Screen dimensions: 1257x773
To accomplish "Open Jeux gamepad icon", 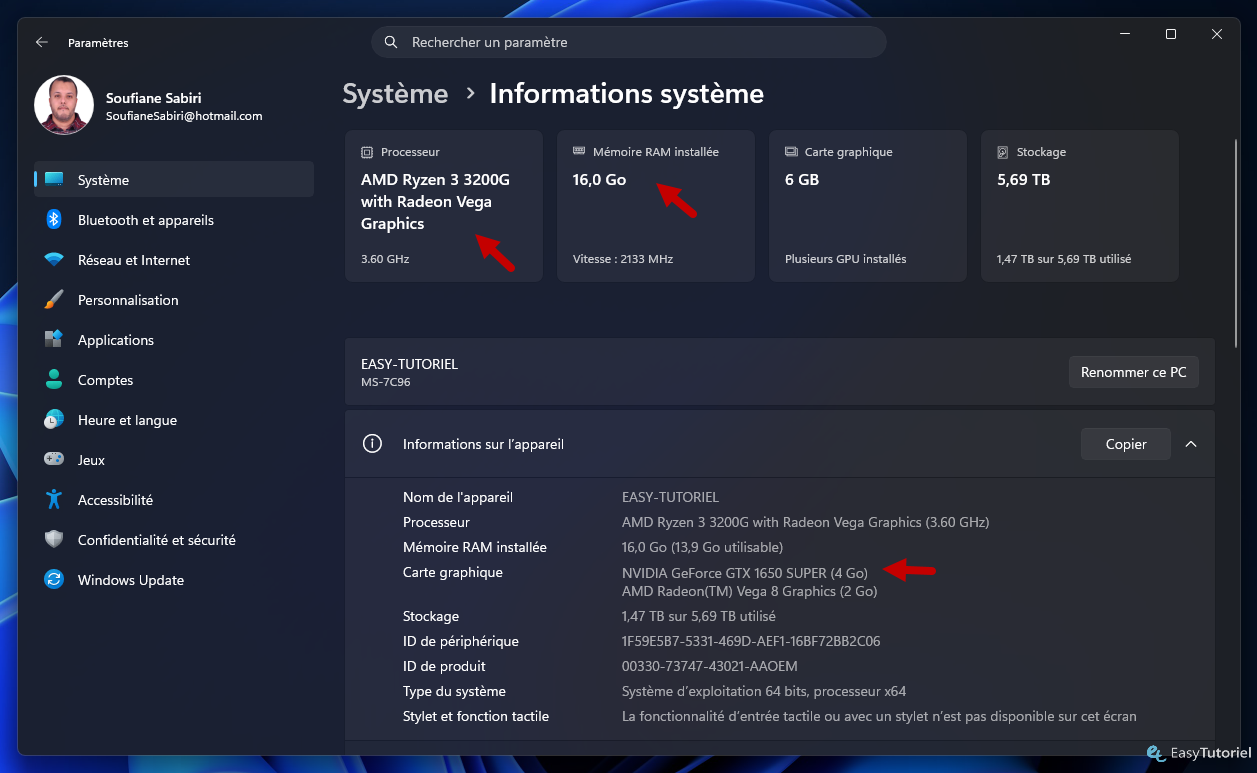I will (54, 460).
